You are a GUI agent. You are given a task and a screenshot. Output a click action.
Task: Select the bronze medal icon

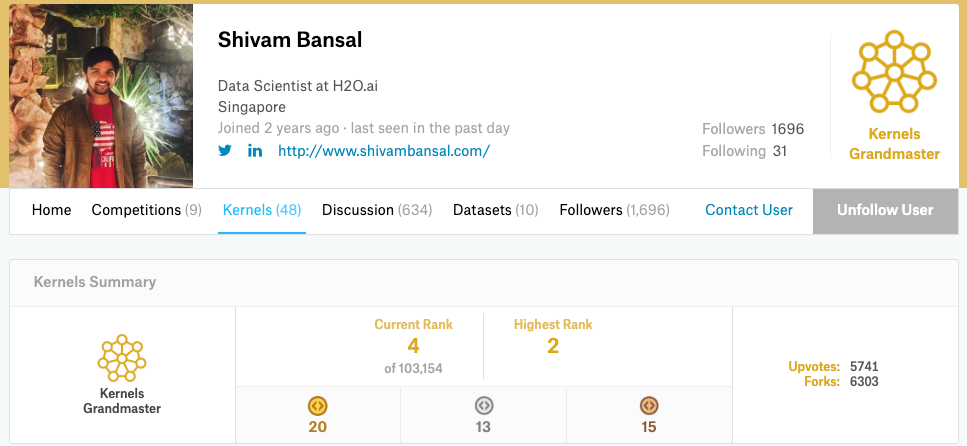coord(649,406)
